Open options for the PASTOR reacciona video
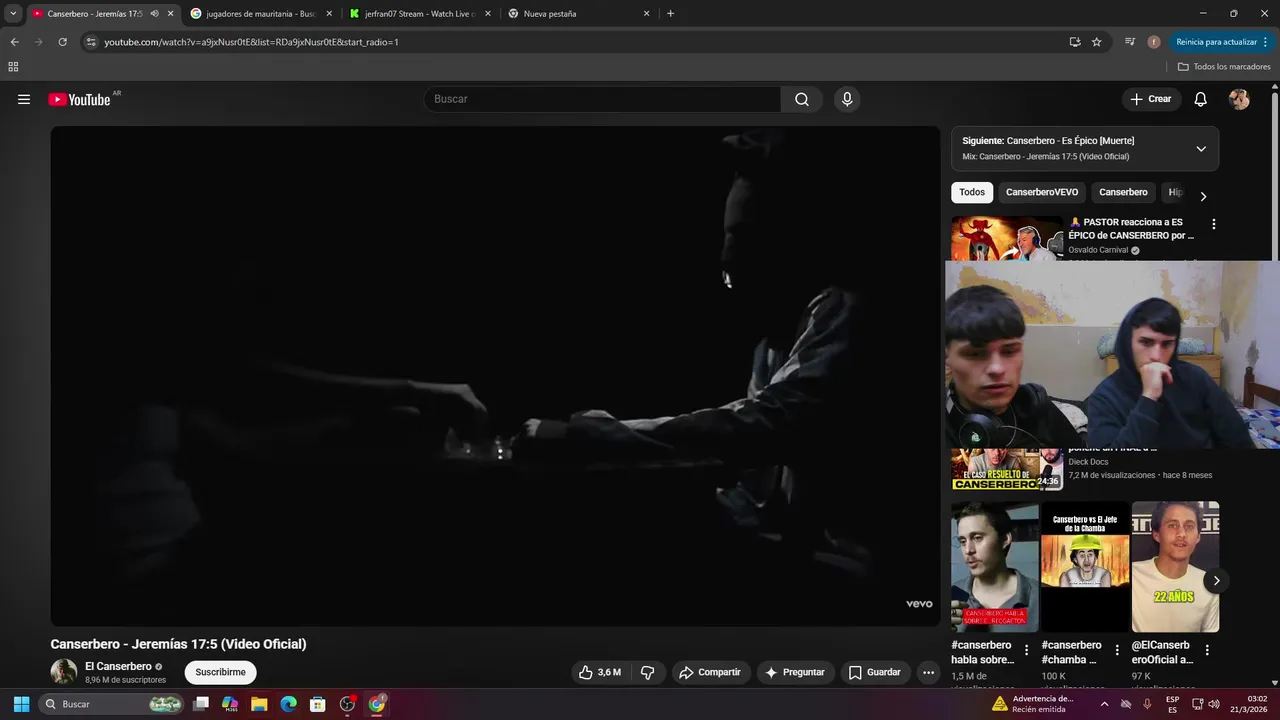 coord(1213,225)
